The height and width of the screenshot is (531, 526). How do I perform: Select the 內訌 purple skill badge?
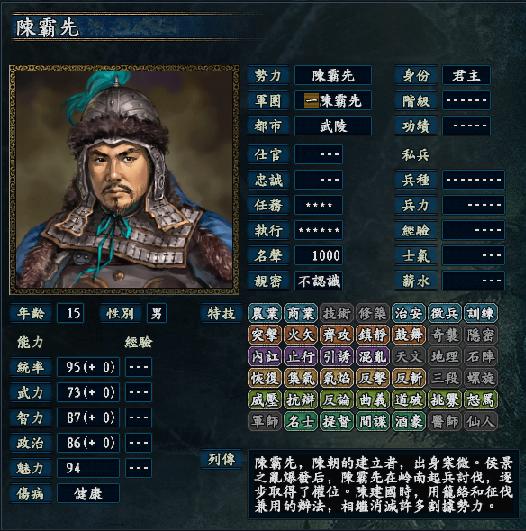(265, 357)
